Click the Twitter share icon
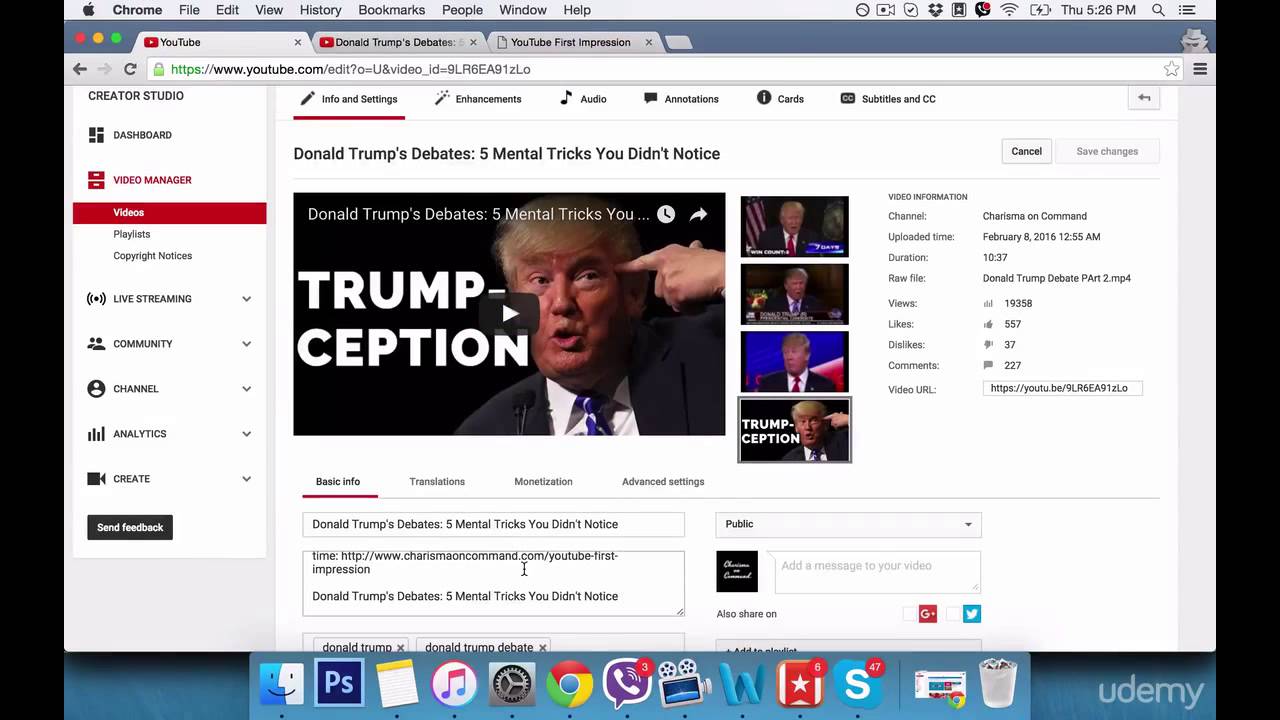The width and height of the screenshot is (1280, 720). click(972, 614)
